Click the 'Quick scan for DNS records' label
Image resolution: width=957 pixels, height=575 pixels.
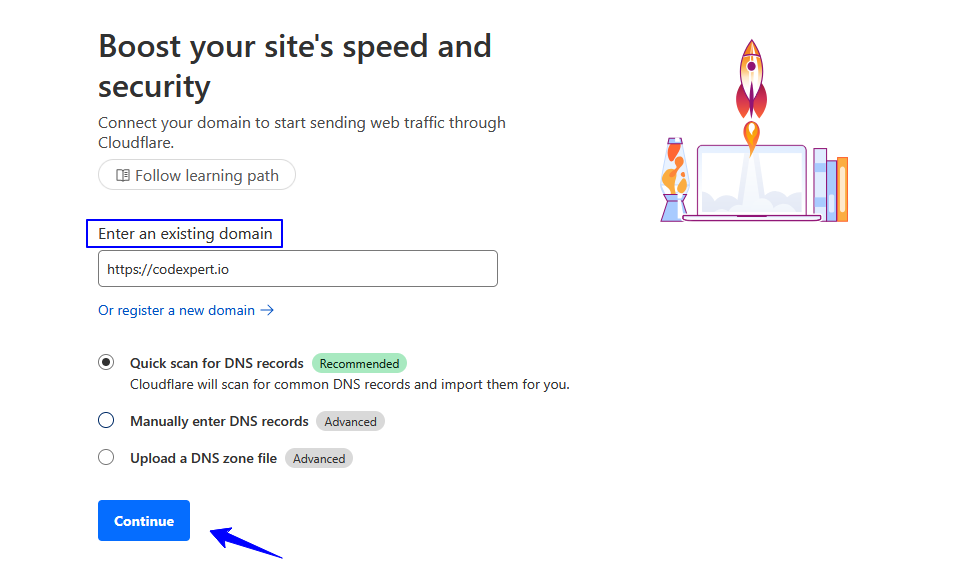[217, 363]
